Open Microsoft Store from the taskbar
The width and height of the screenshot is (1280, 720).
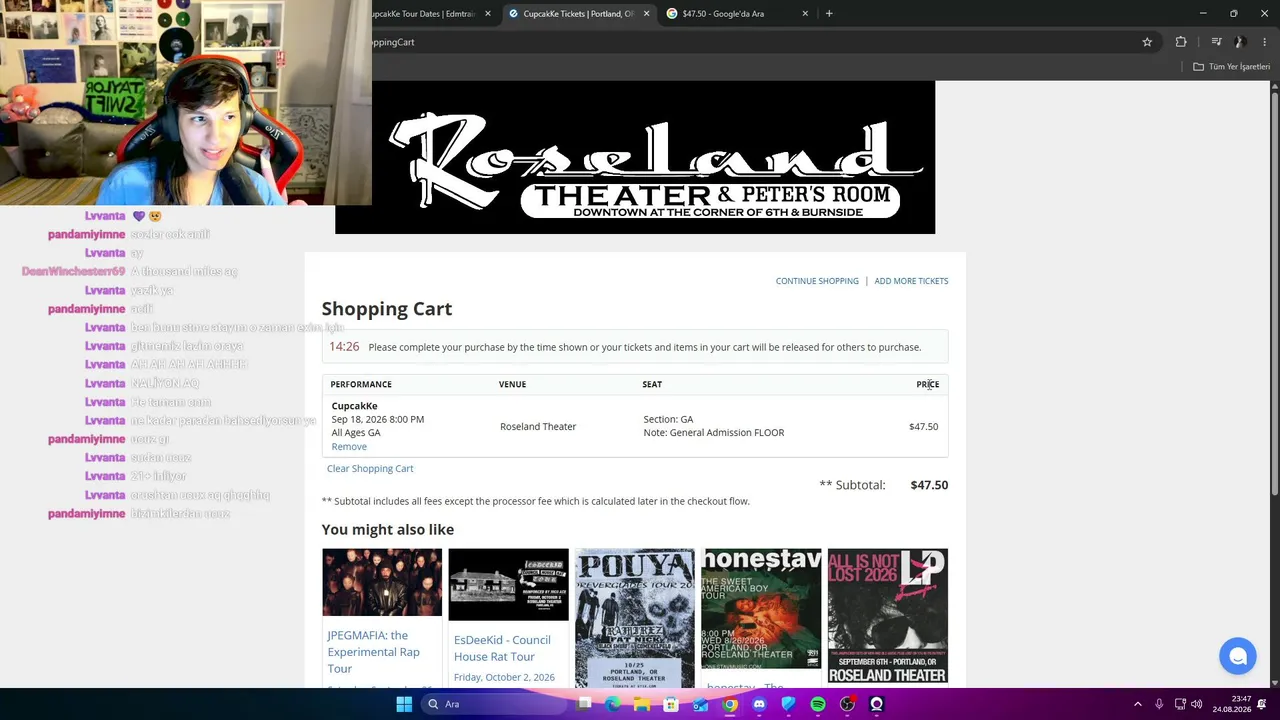pos(671,704)
